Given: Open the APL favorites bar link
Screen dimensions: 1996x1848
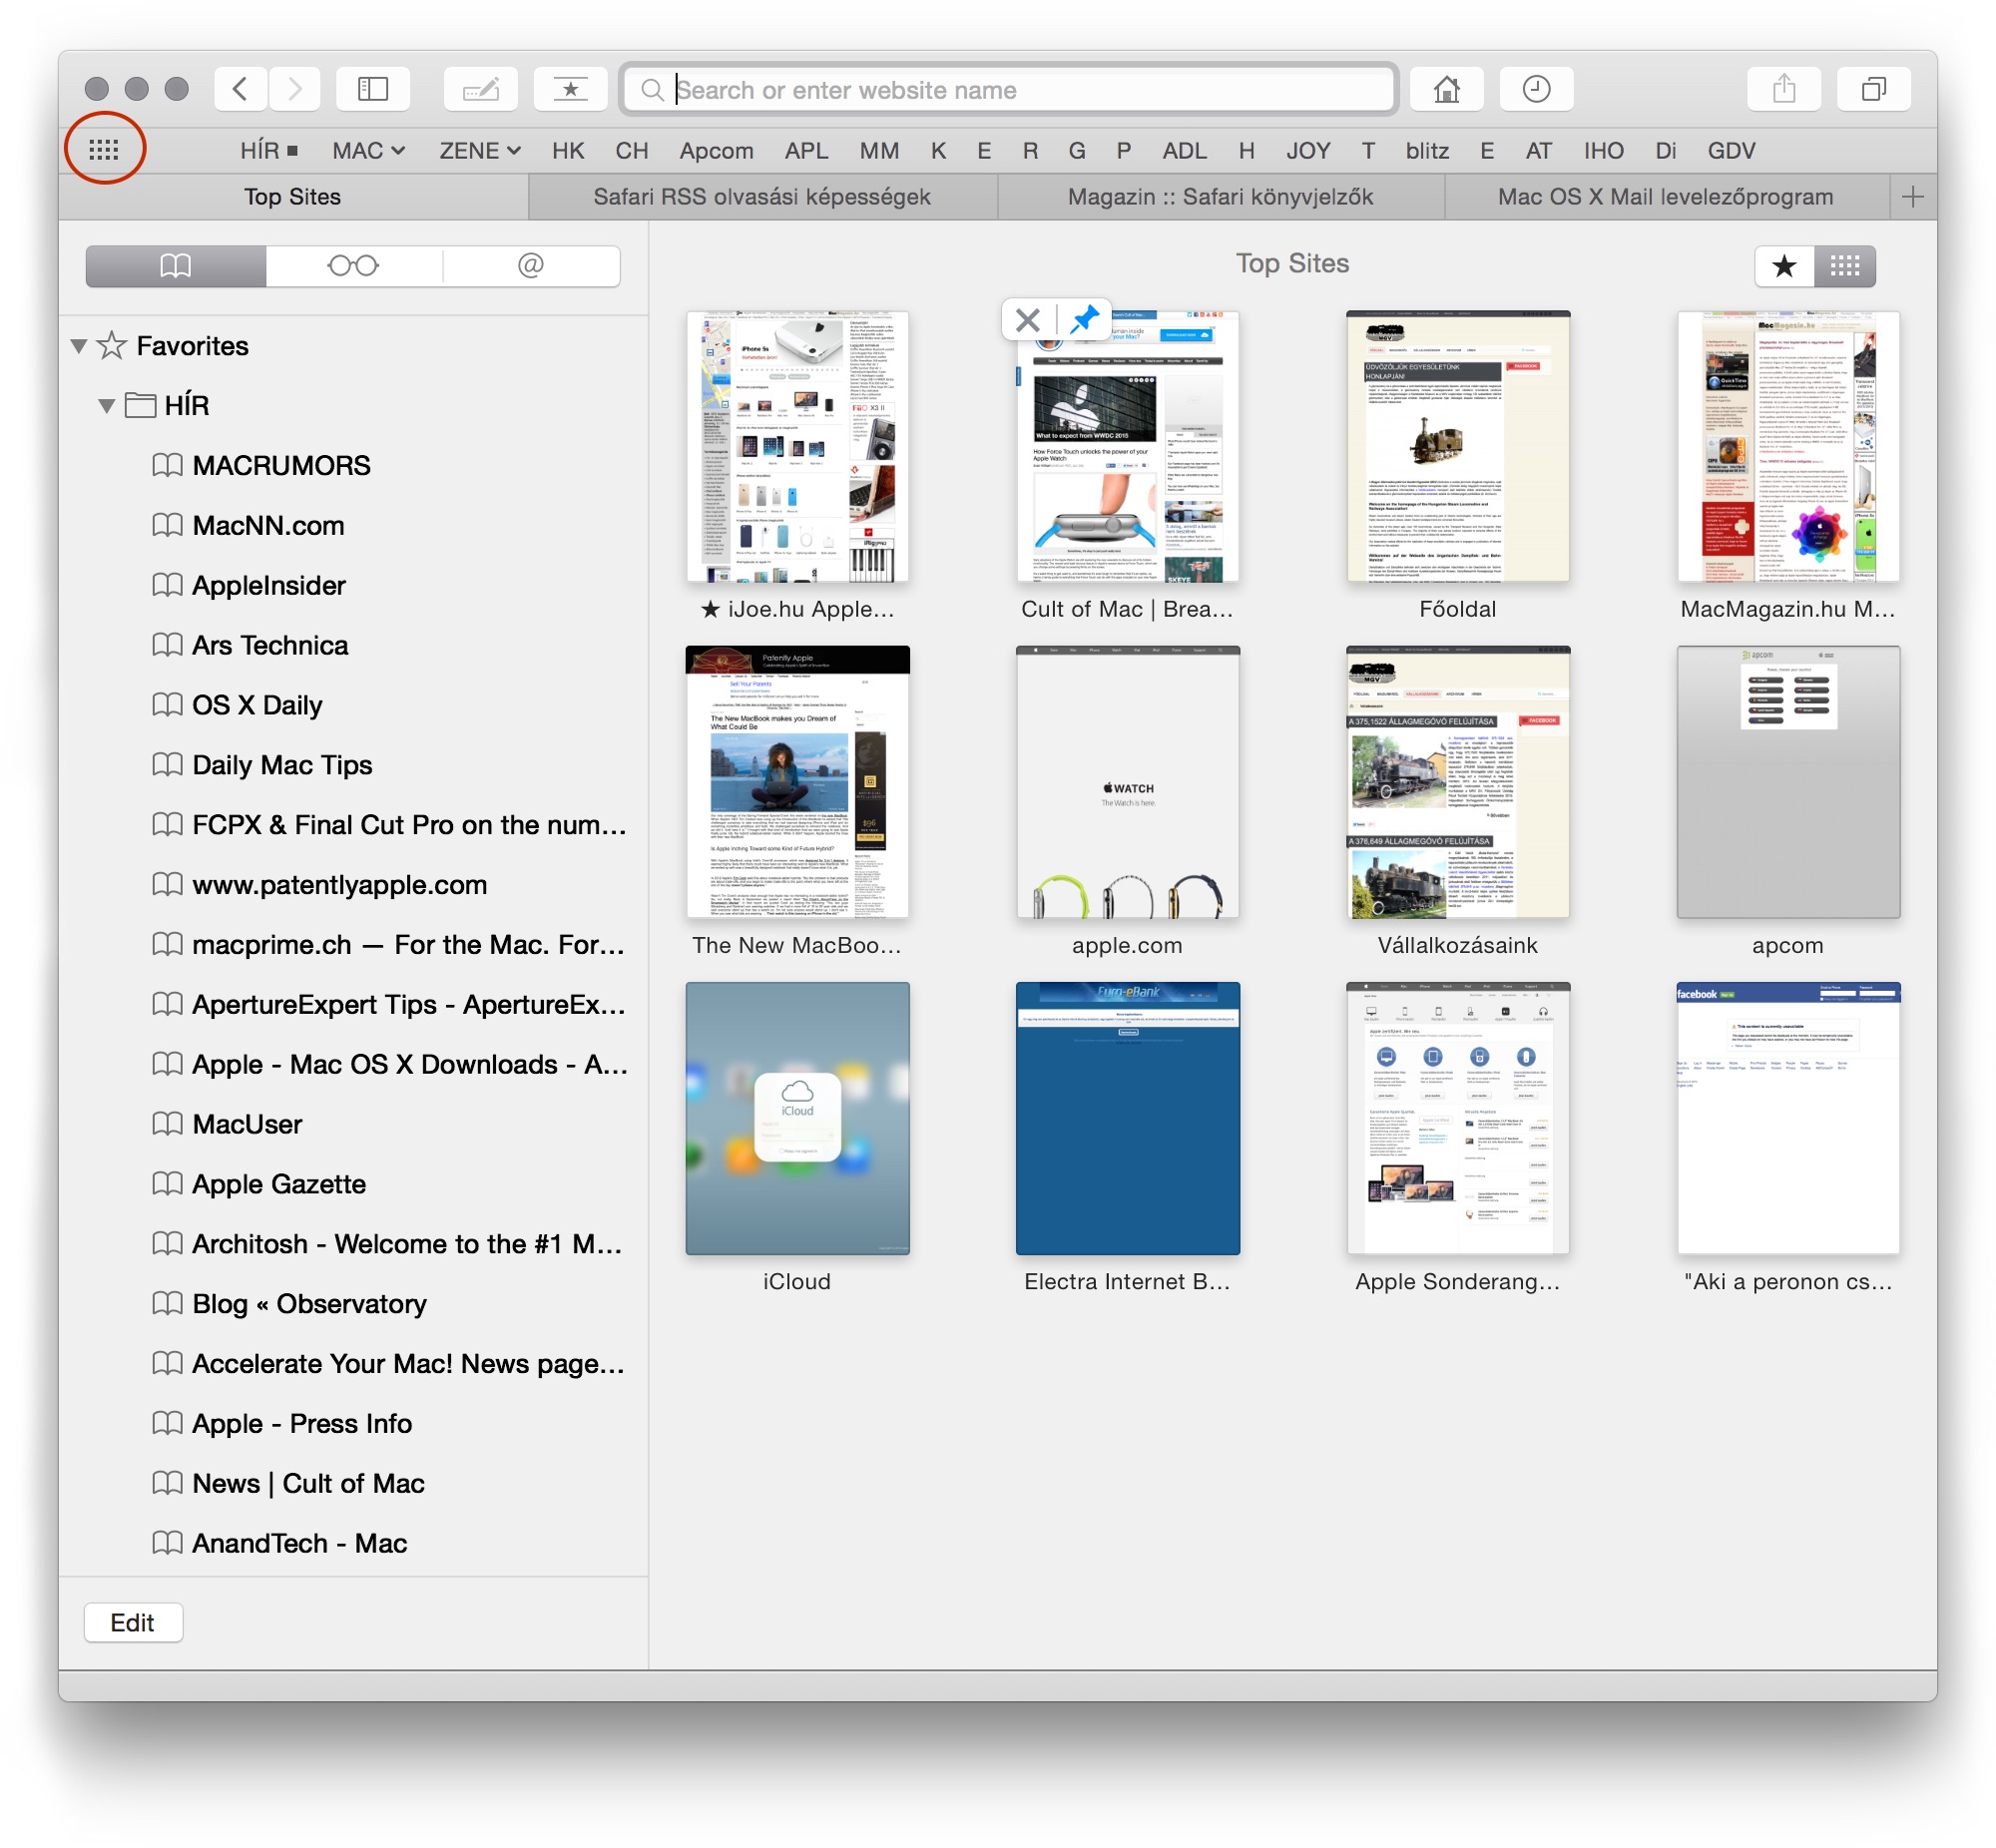Looking at the screenshot, I should click(806, 151).
